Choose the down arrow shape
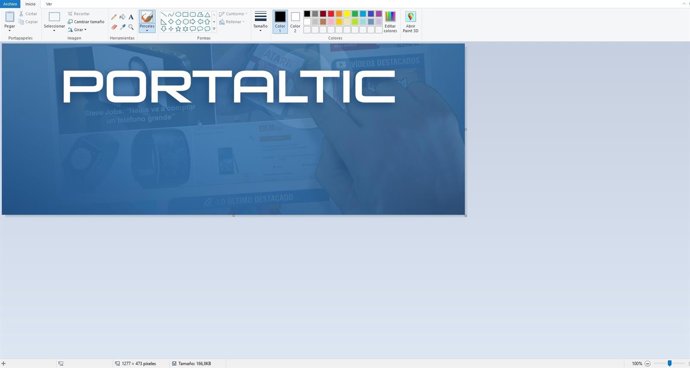 point(164,29)
